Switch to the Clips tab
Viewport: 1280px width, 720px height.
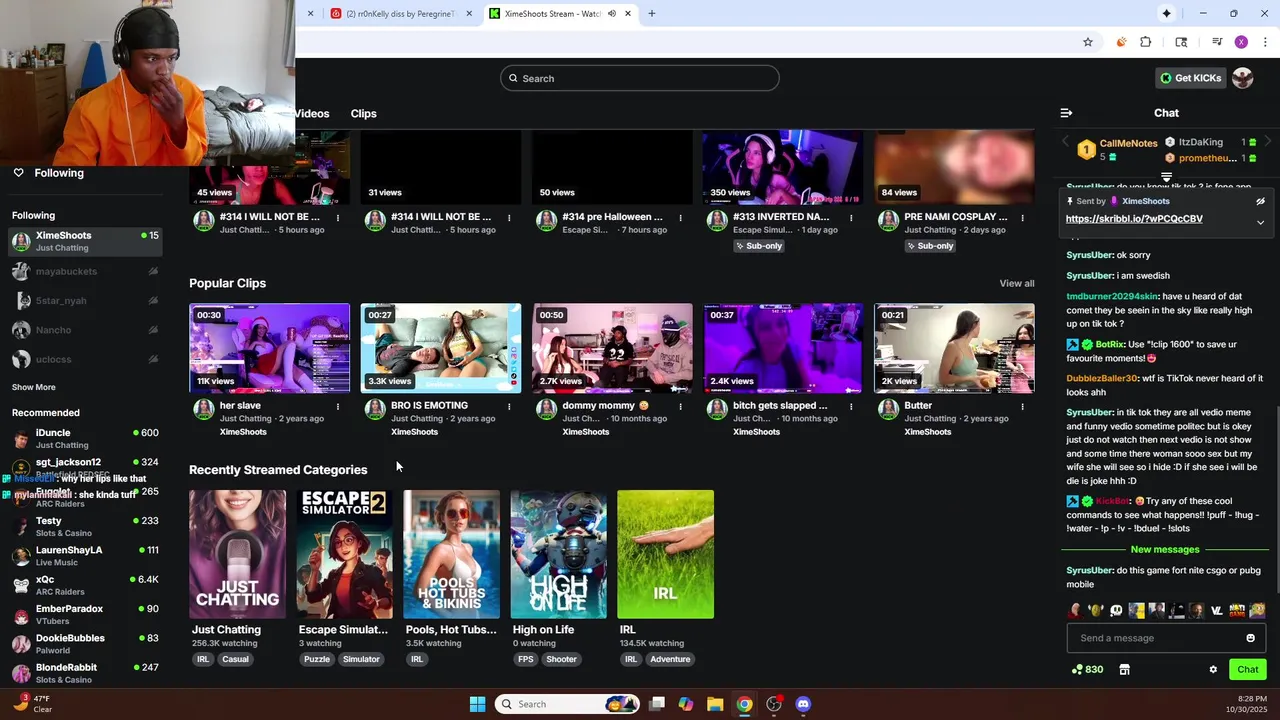coord(363,114)
